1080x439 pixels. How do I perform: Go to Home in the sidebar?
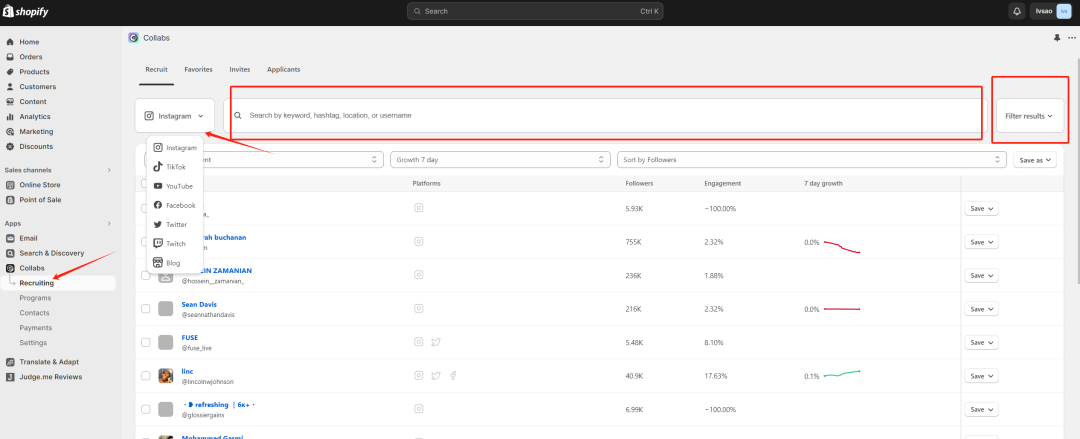pyautogui.click(x=29, y=42)
